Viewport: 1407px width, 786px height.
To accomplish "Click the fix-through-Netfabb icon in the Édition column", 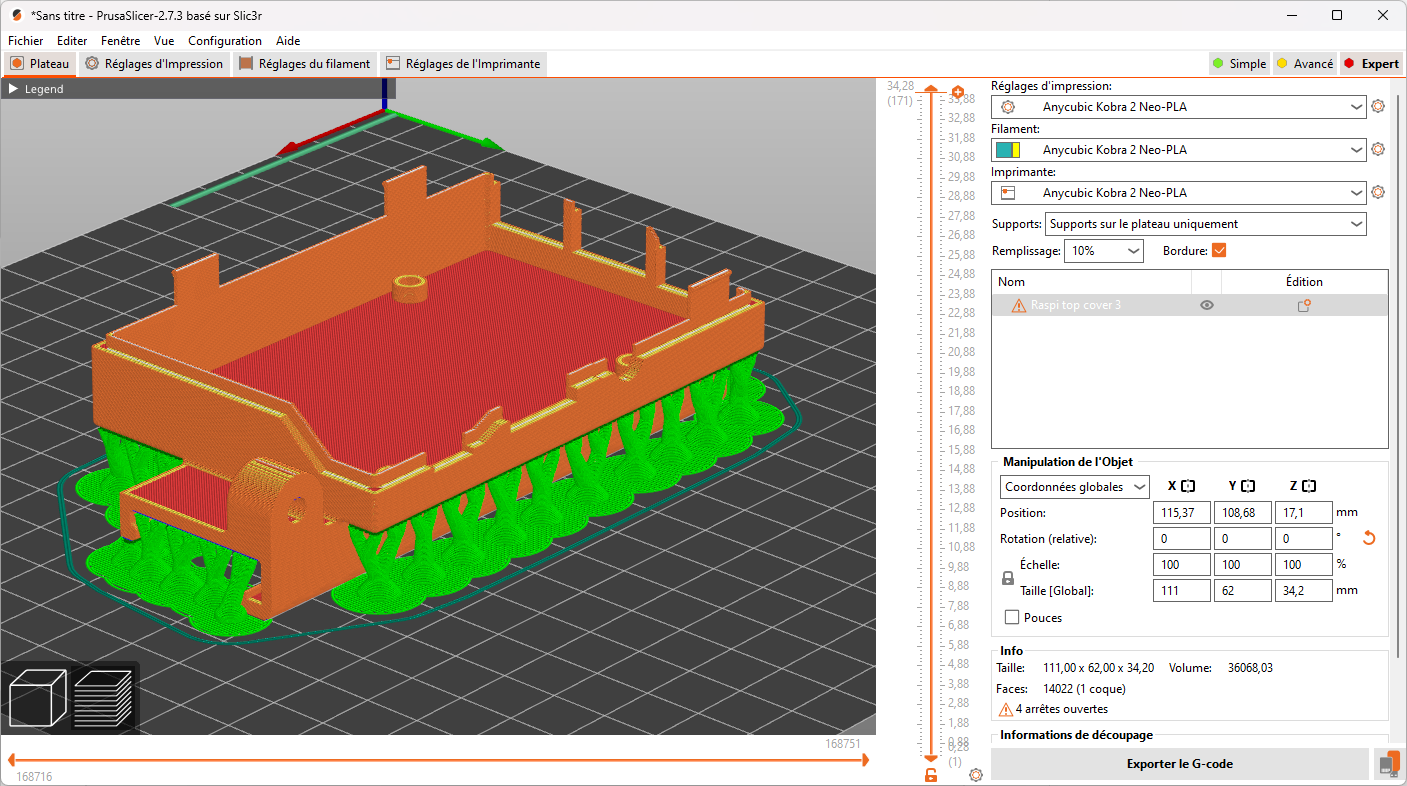I will pos(1304,305).
